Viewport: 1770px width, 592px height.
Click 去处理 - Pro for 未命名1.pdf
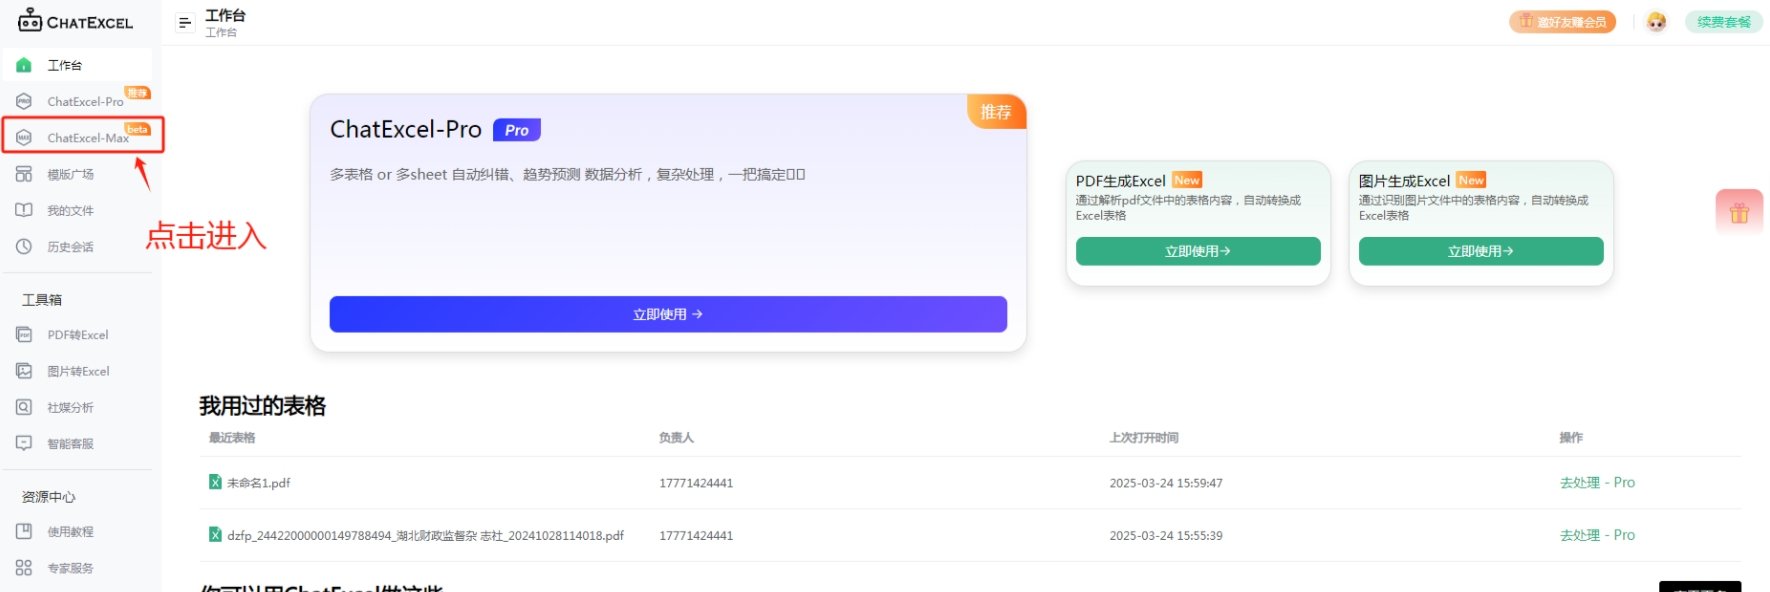pyautogui.click(x=1597, y=482)
